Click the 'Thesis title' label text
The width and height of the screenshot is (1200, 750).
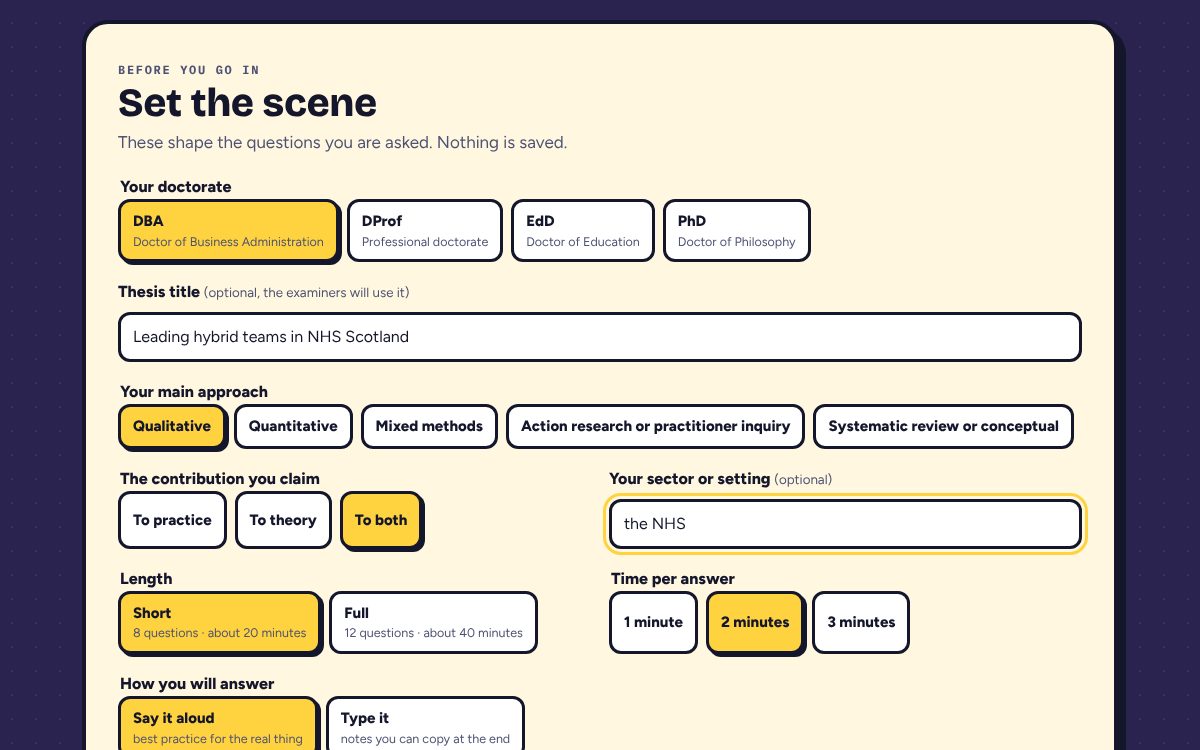click(x=159, y=292)
